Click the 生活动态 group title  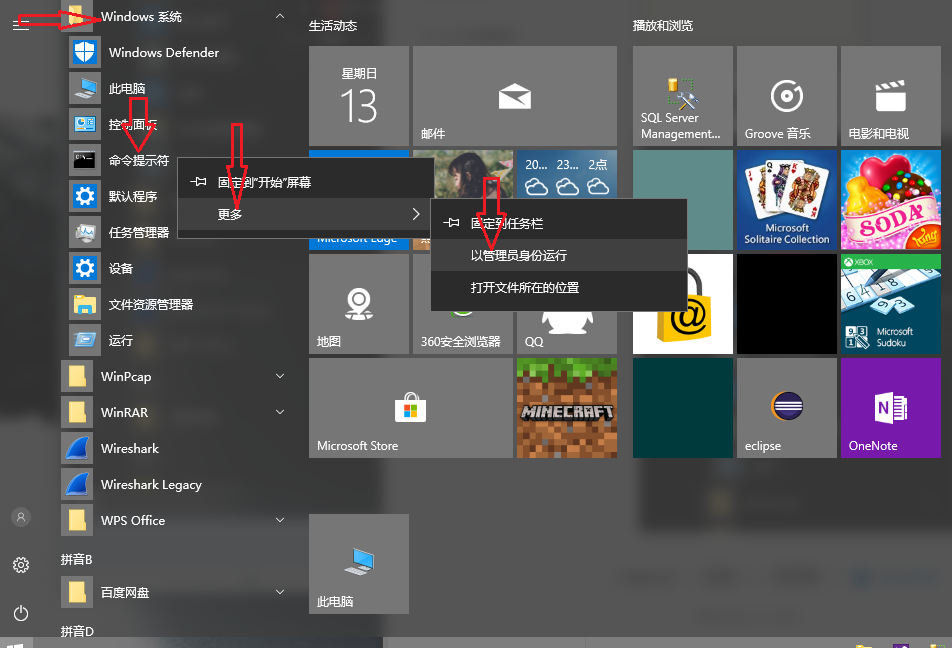[333, 26]
